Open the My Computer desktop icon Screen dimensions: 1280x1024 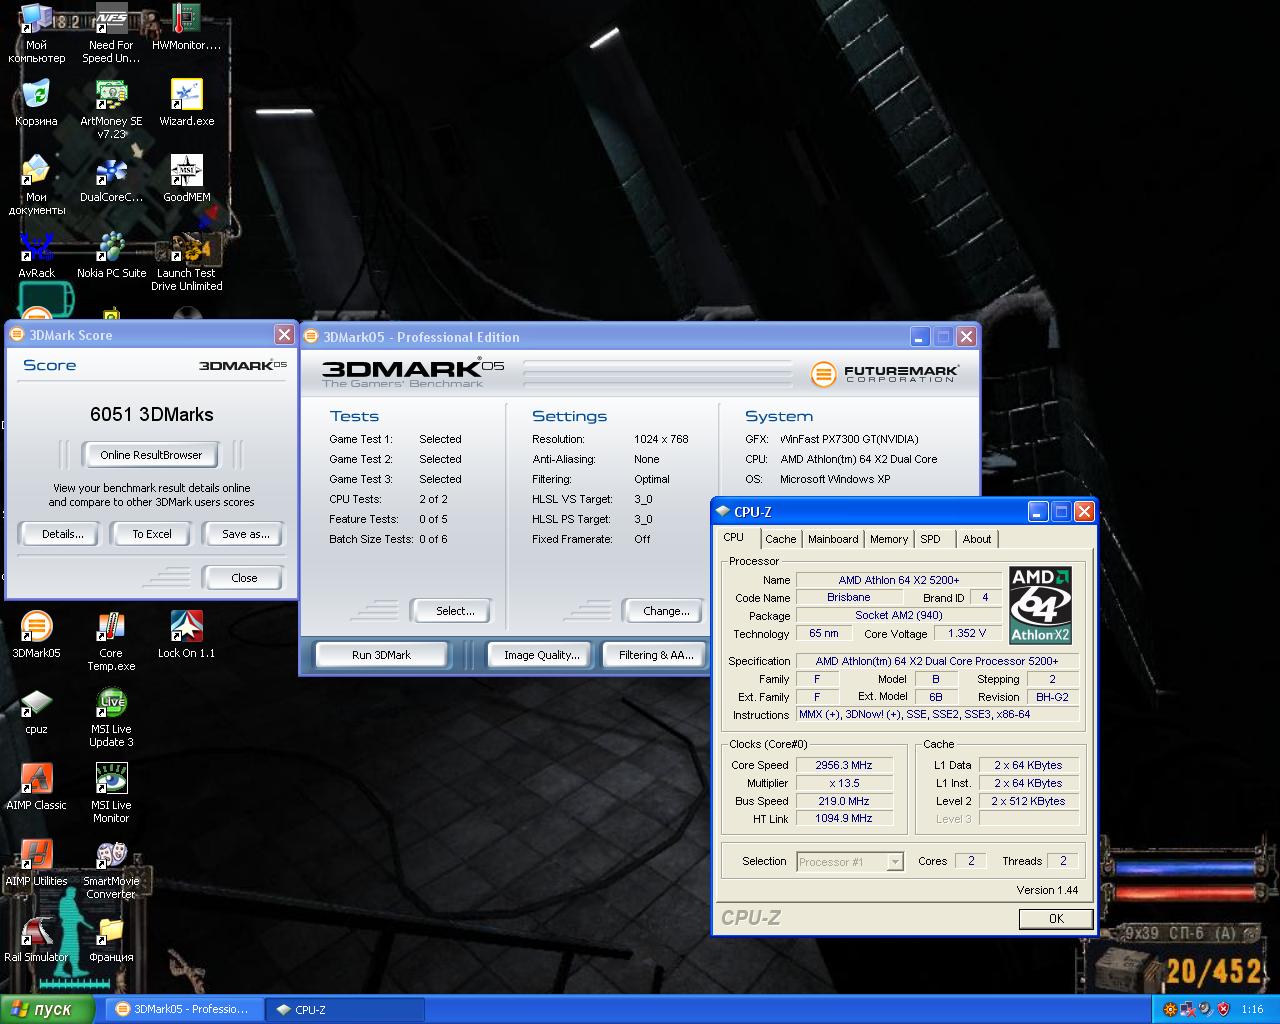pos(36,33)
